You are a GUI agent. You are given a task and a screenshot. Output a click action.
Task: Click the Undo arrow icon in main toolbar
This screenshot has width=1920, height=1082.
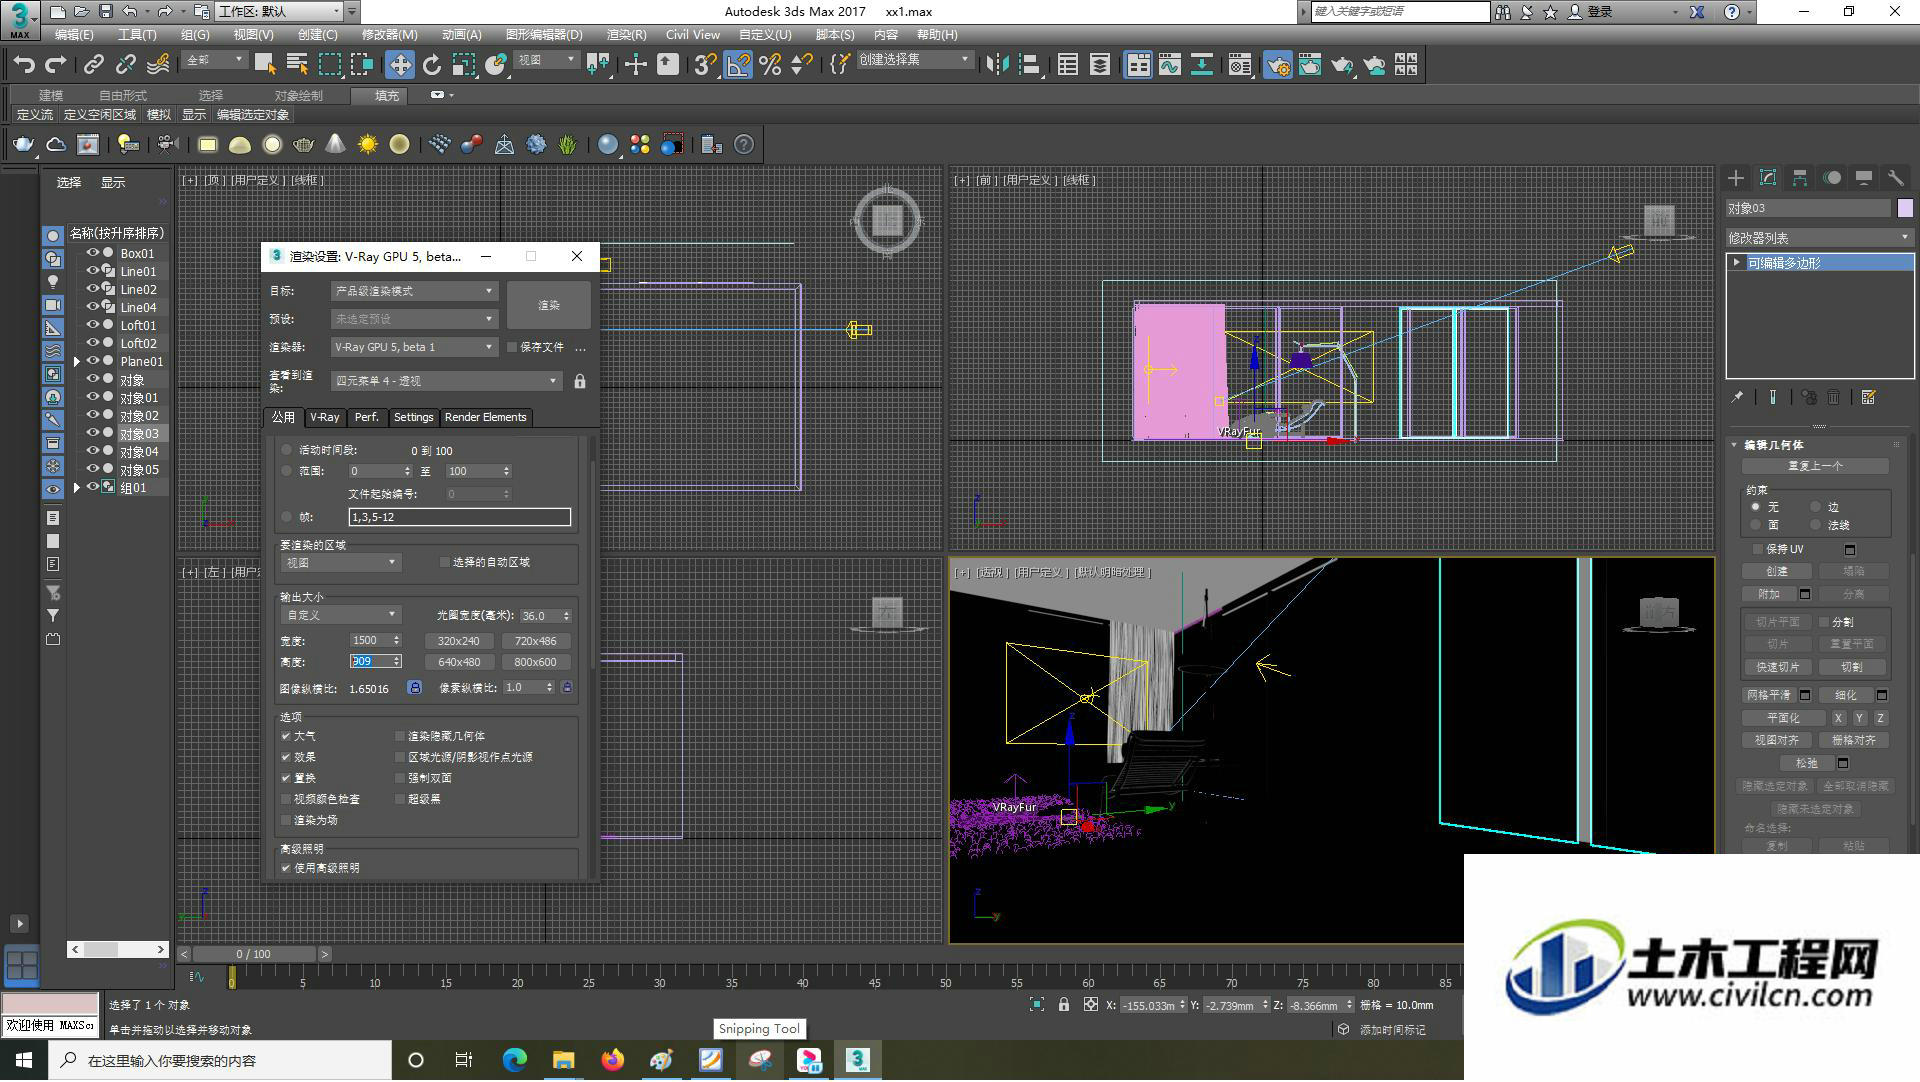pos(24,65)
